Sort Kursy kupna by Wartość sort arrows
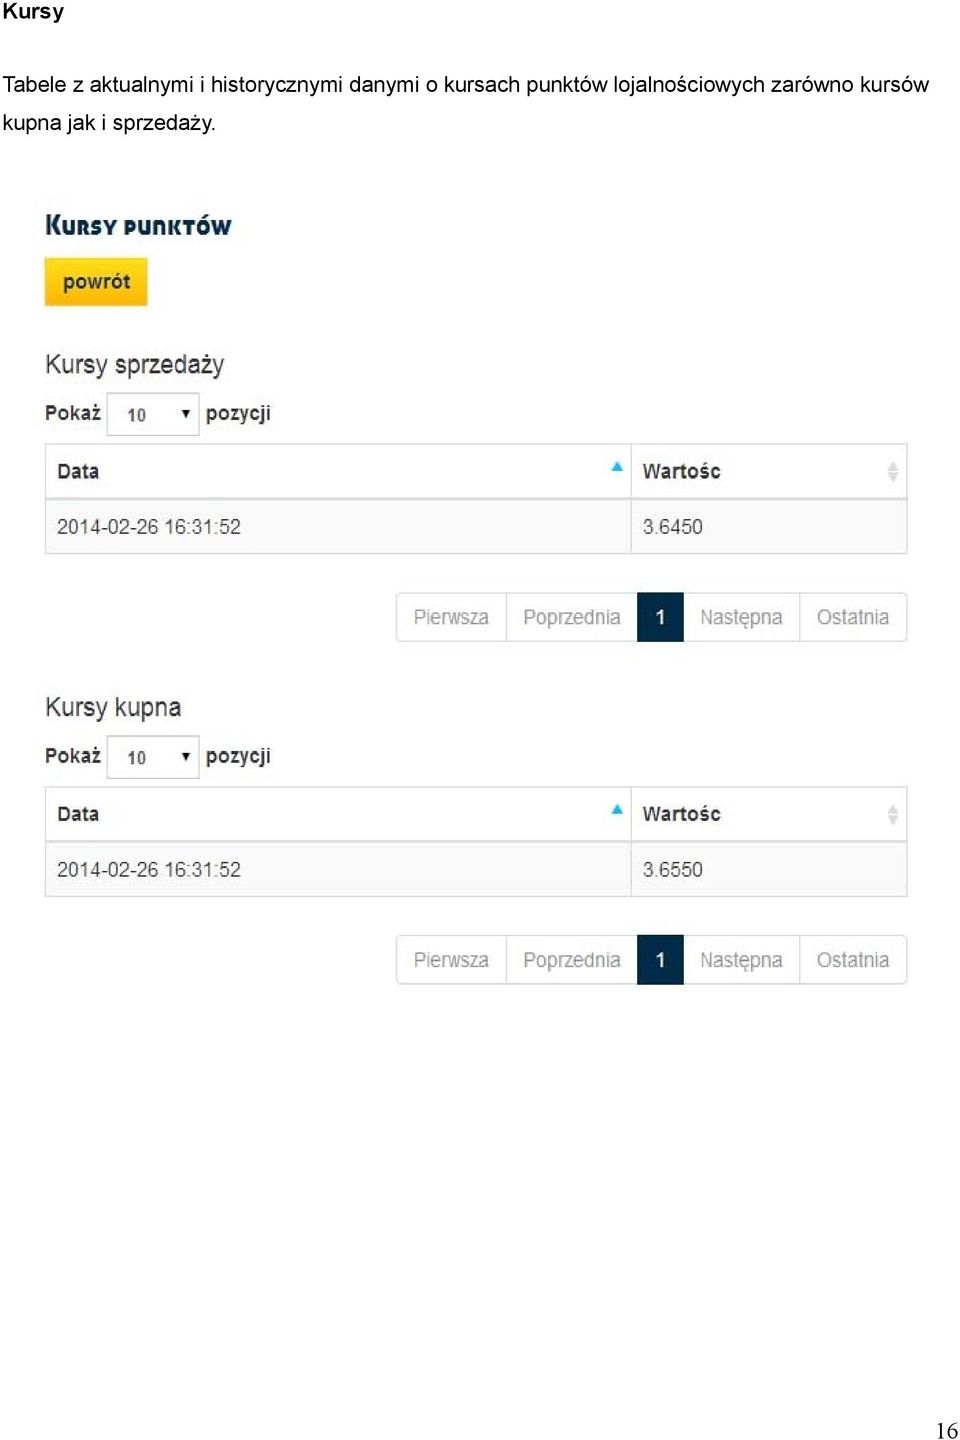Image resolution: width=960 pixels, height=1440 pixels. (892, 815)
